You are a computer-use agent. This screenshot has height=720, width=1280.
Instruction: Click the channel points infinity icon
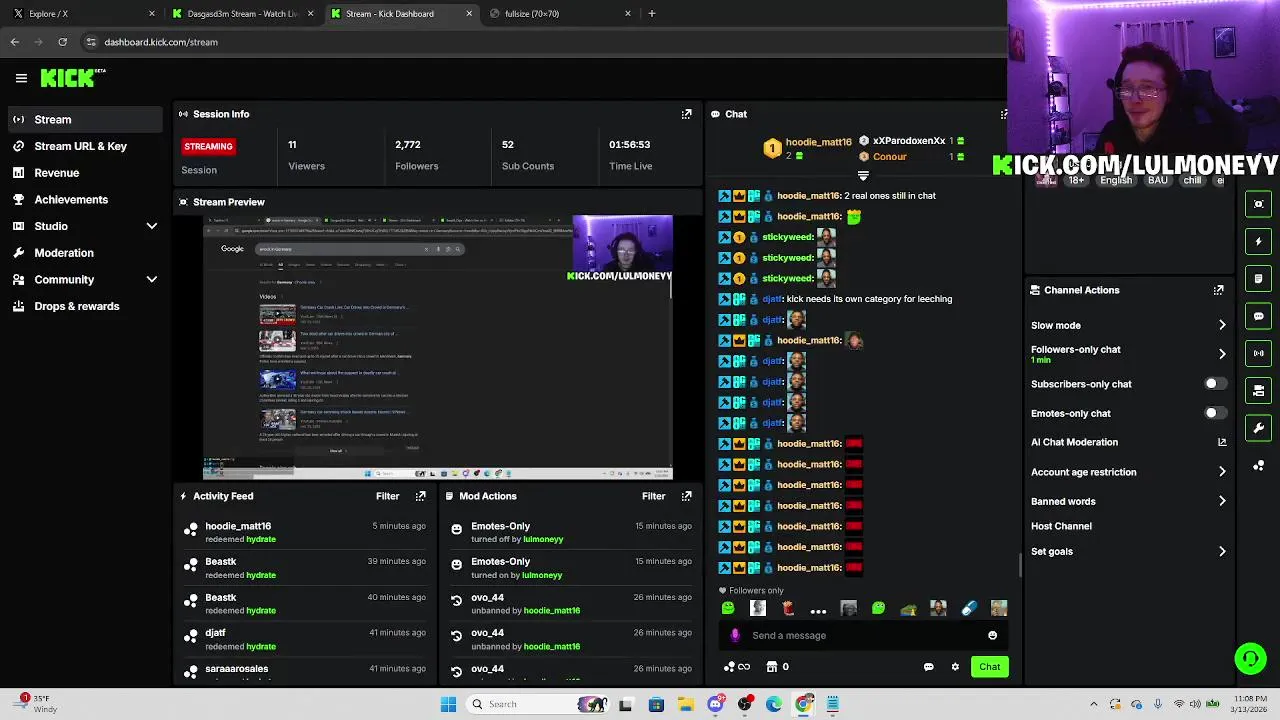click(x=737, y=667)
